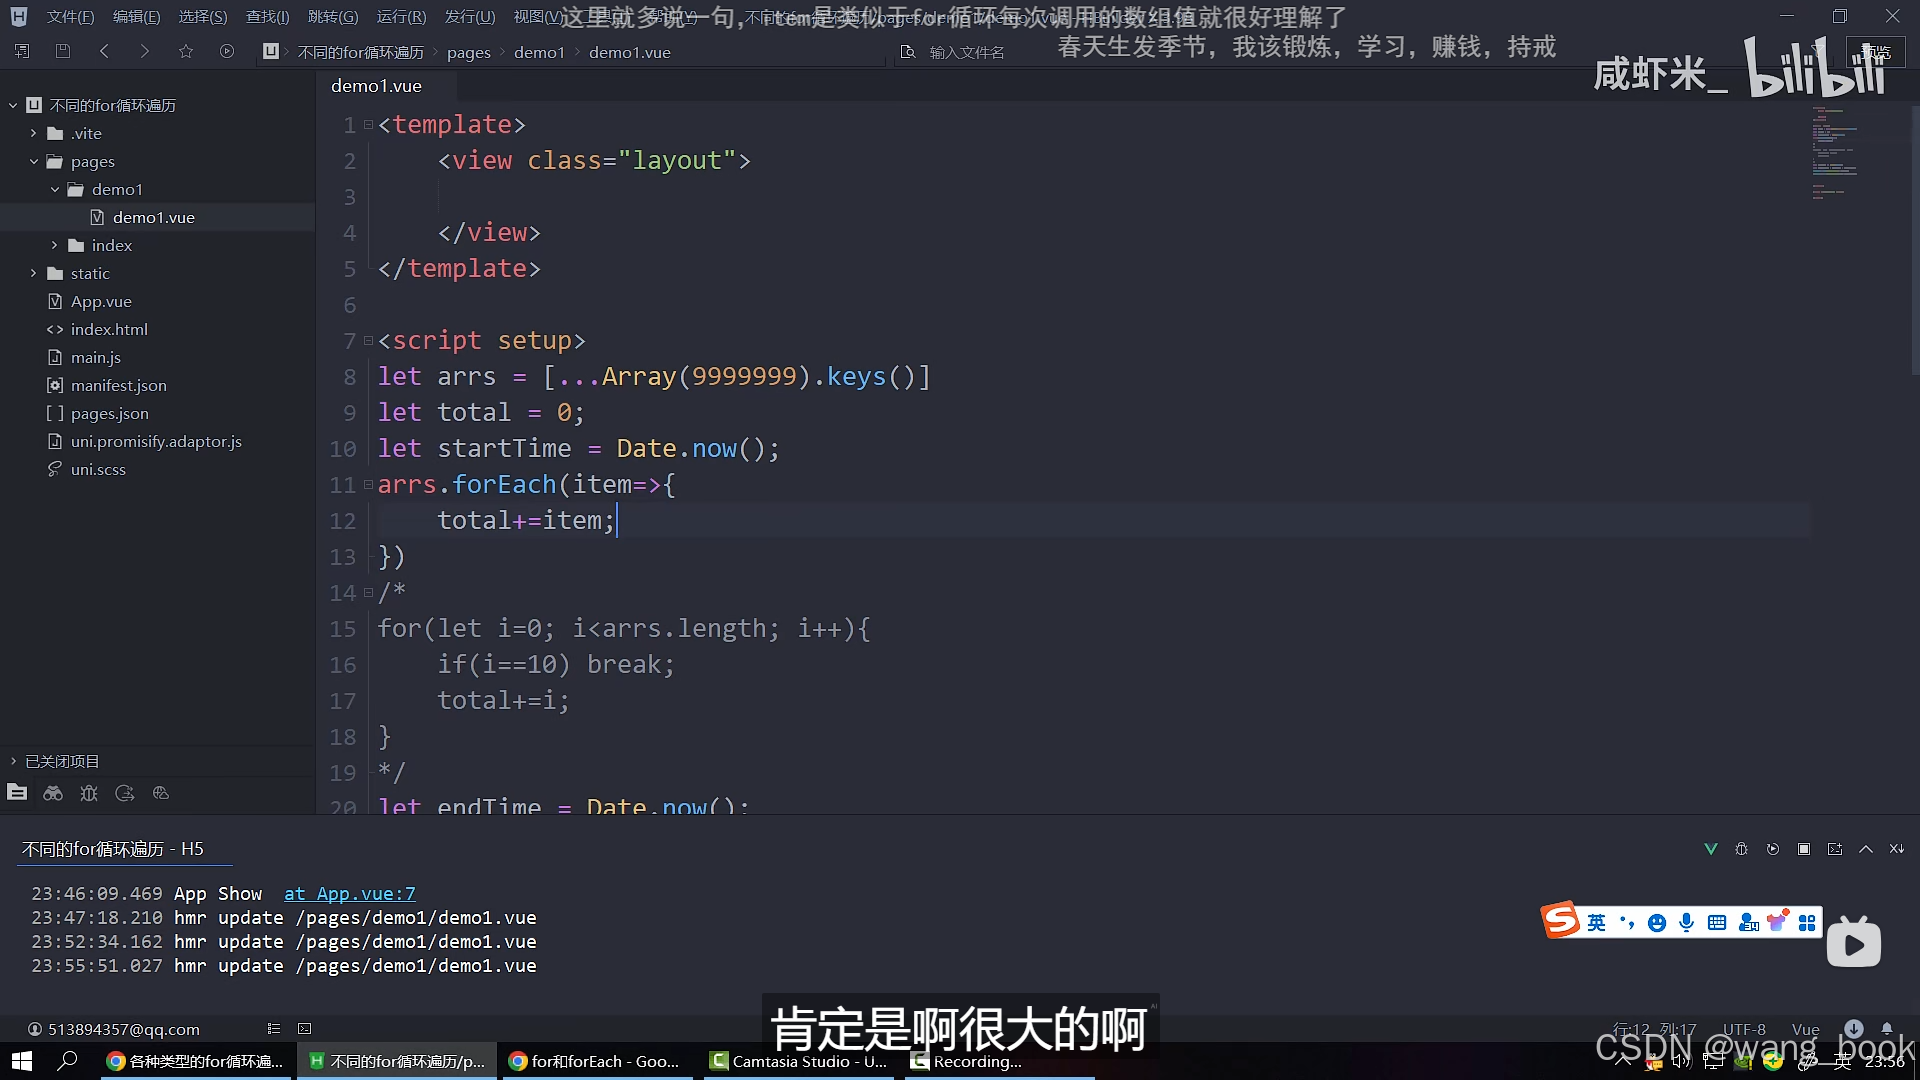The image size is (1920, 1080).
Task: Click the bookmark star icon
Action: [x=186, y=51]
